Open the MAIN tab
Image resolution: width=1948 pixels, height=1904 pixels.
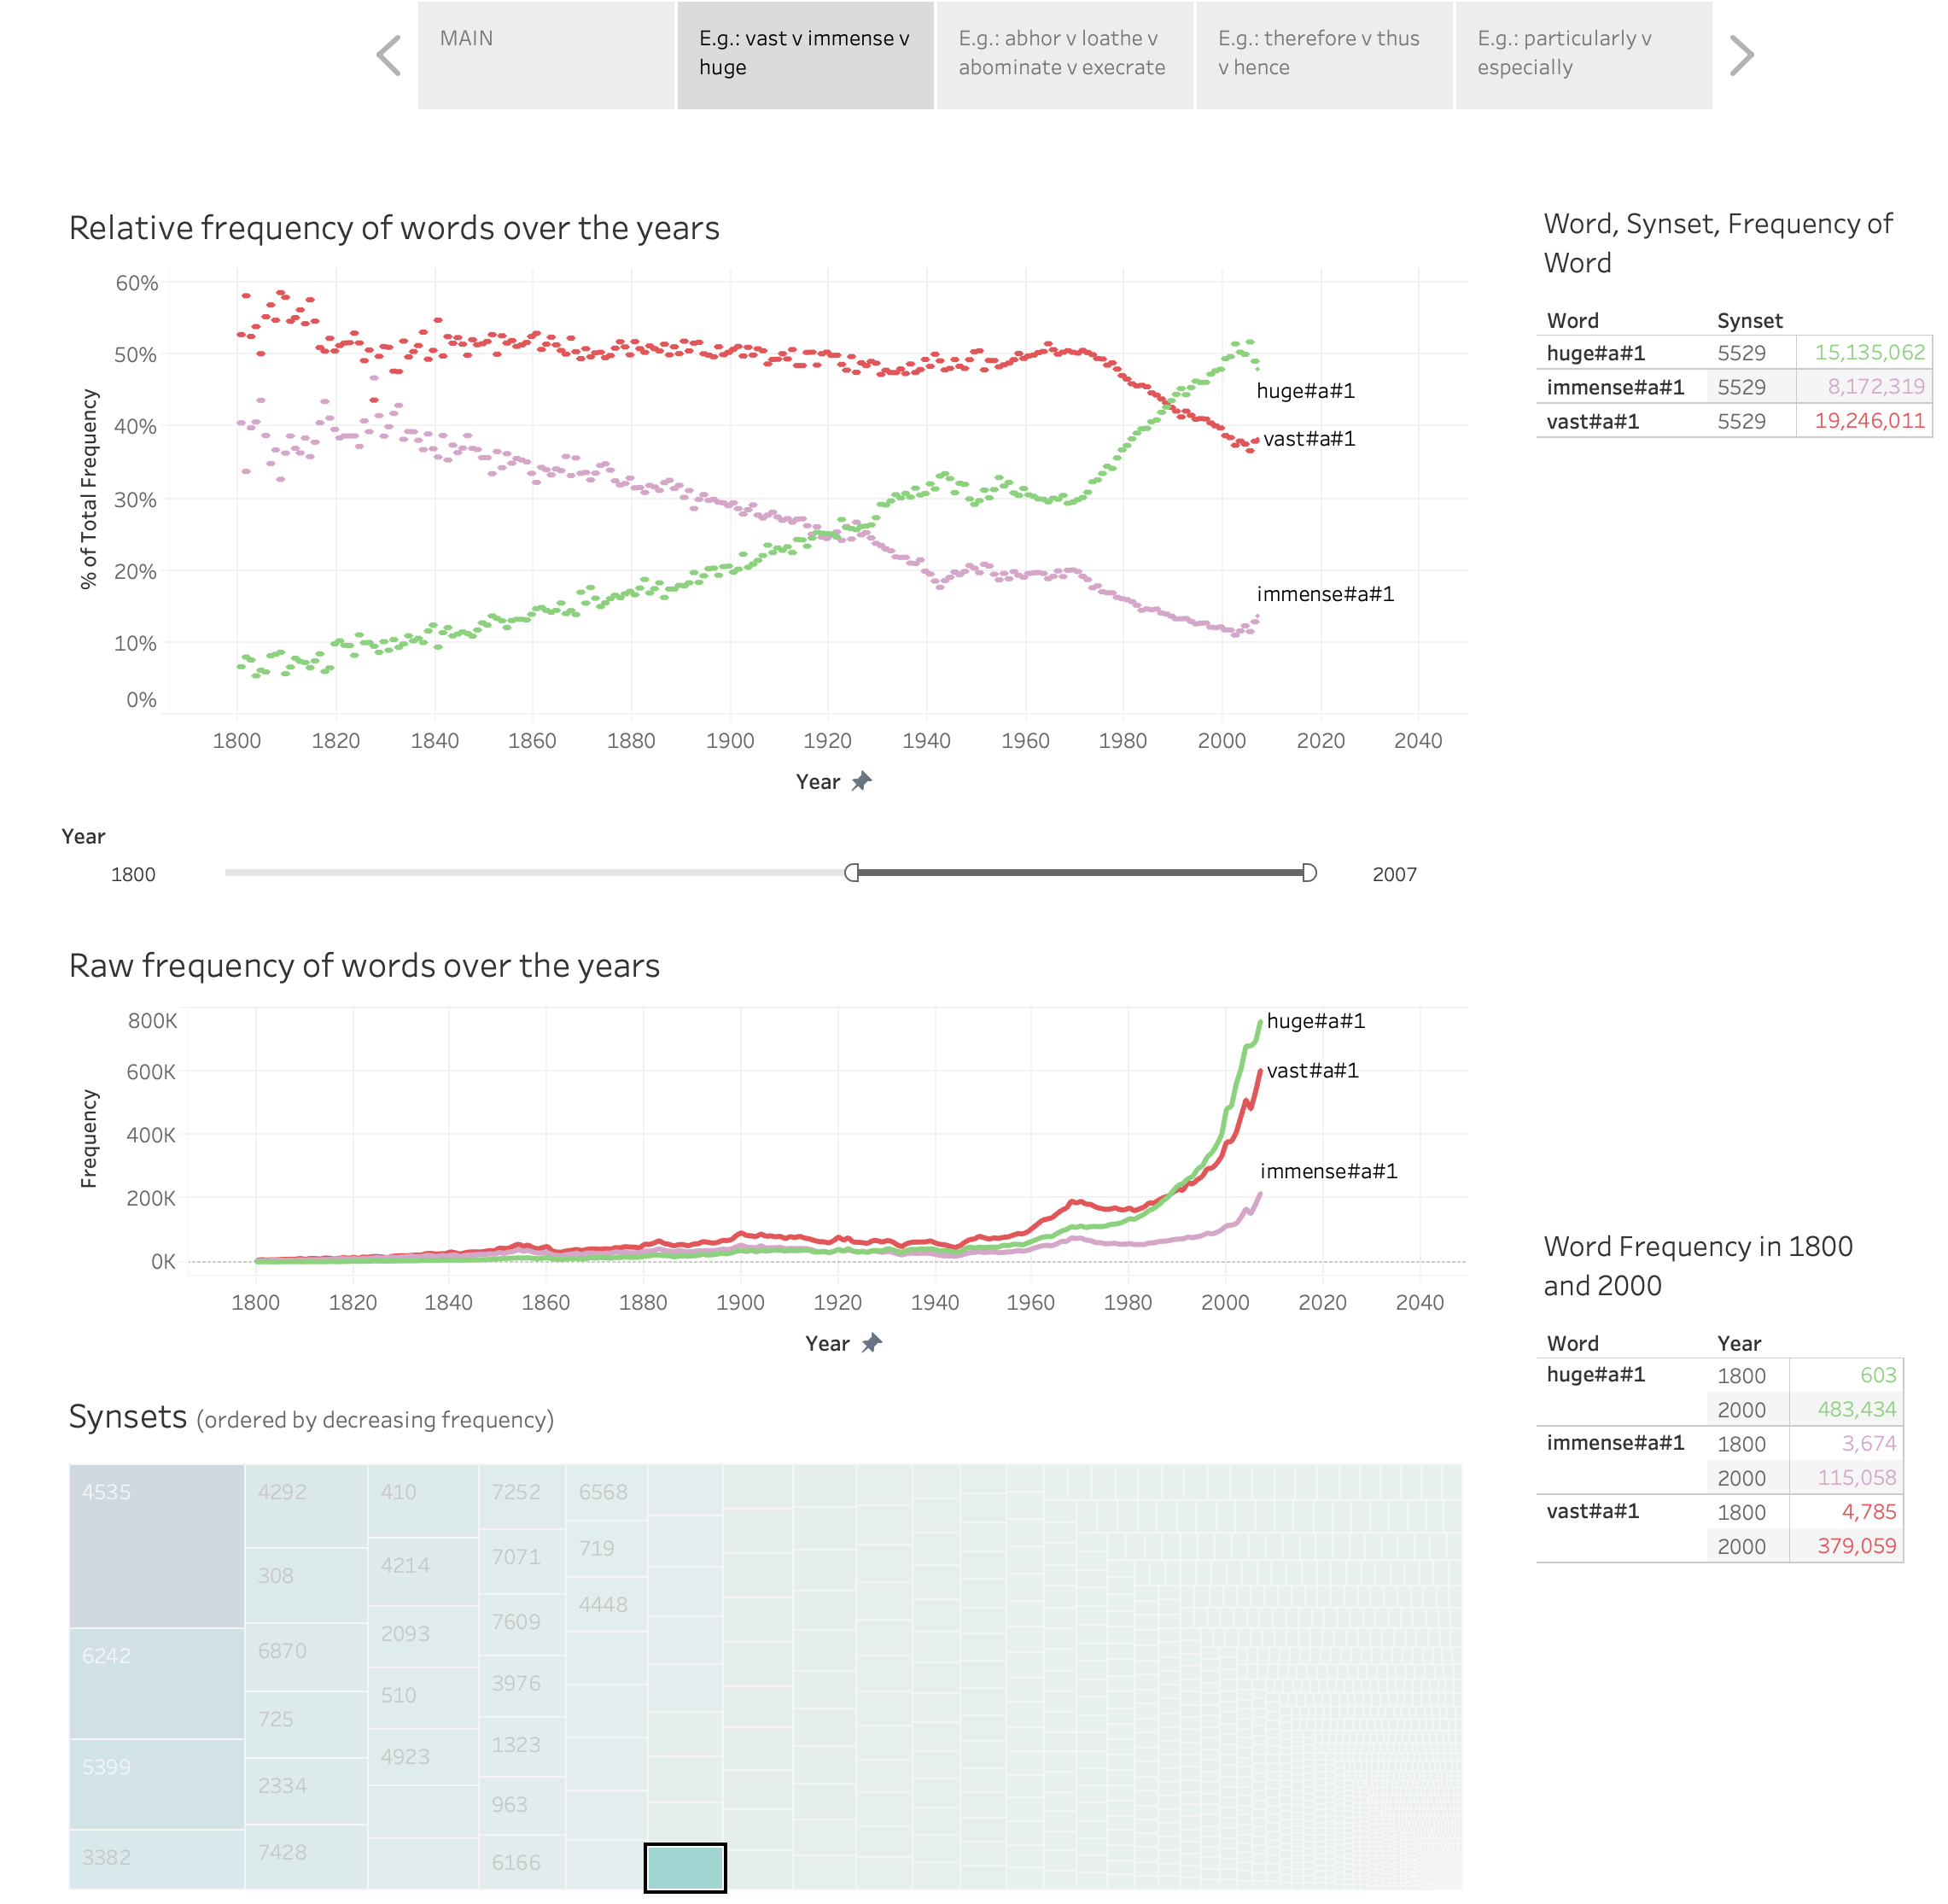546,55
